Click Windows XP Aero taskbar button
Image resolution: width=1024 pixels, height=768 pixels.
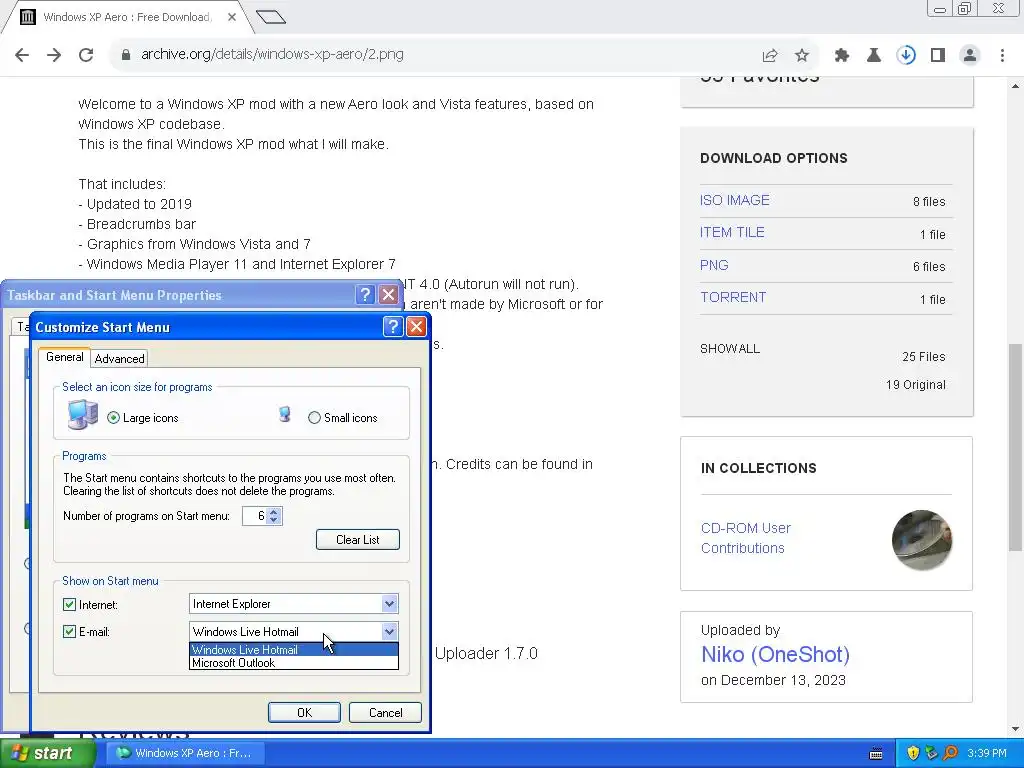coord(185,753)
